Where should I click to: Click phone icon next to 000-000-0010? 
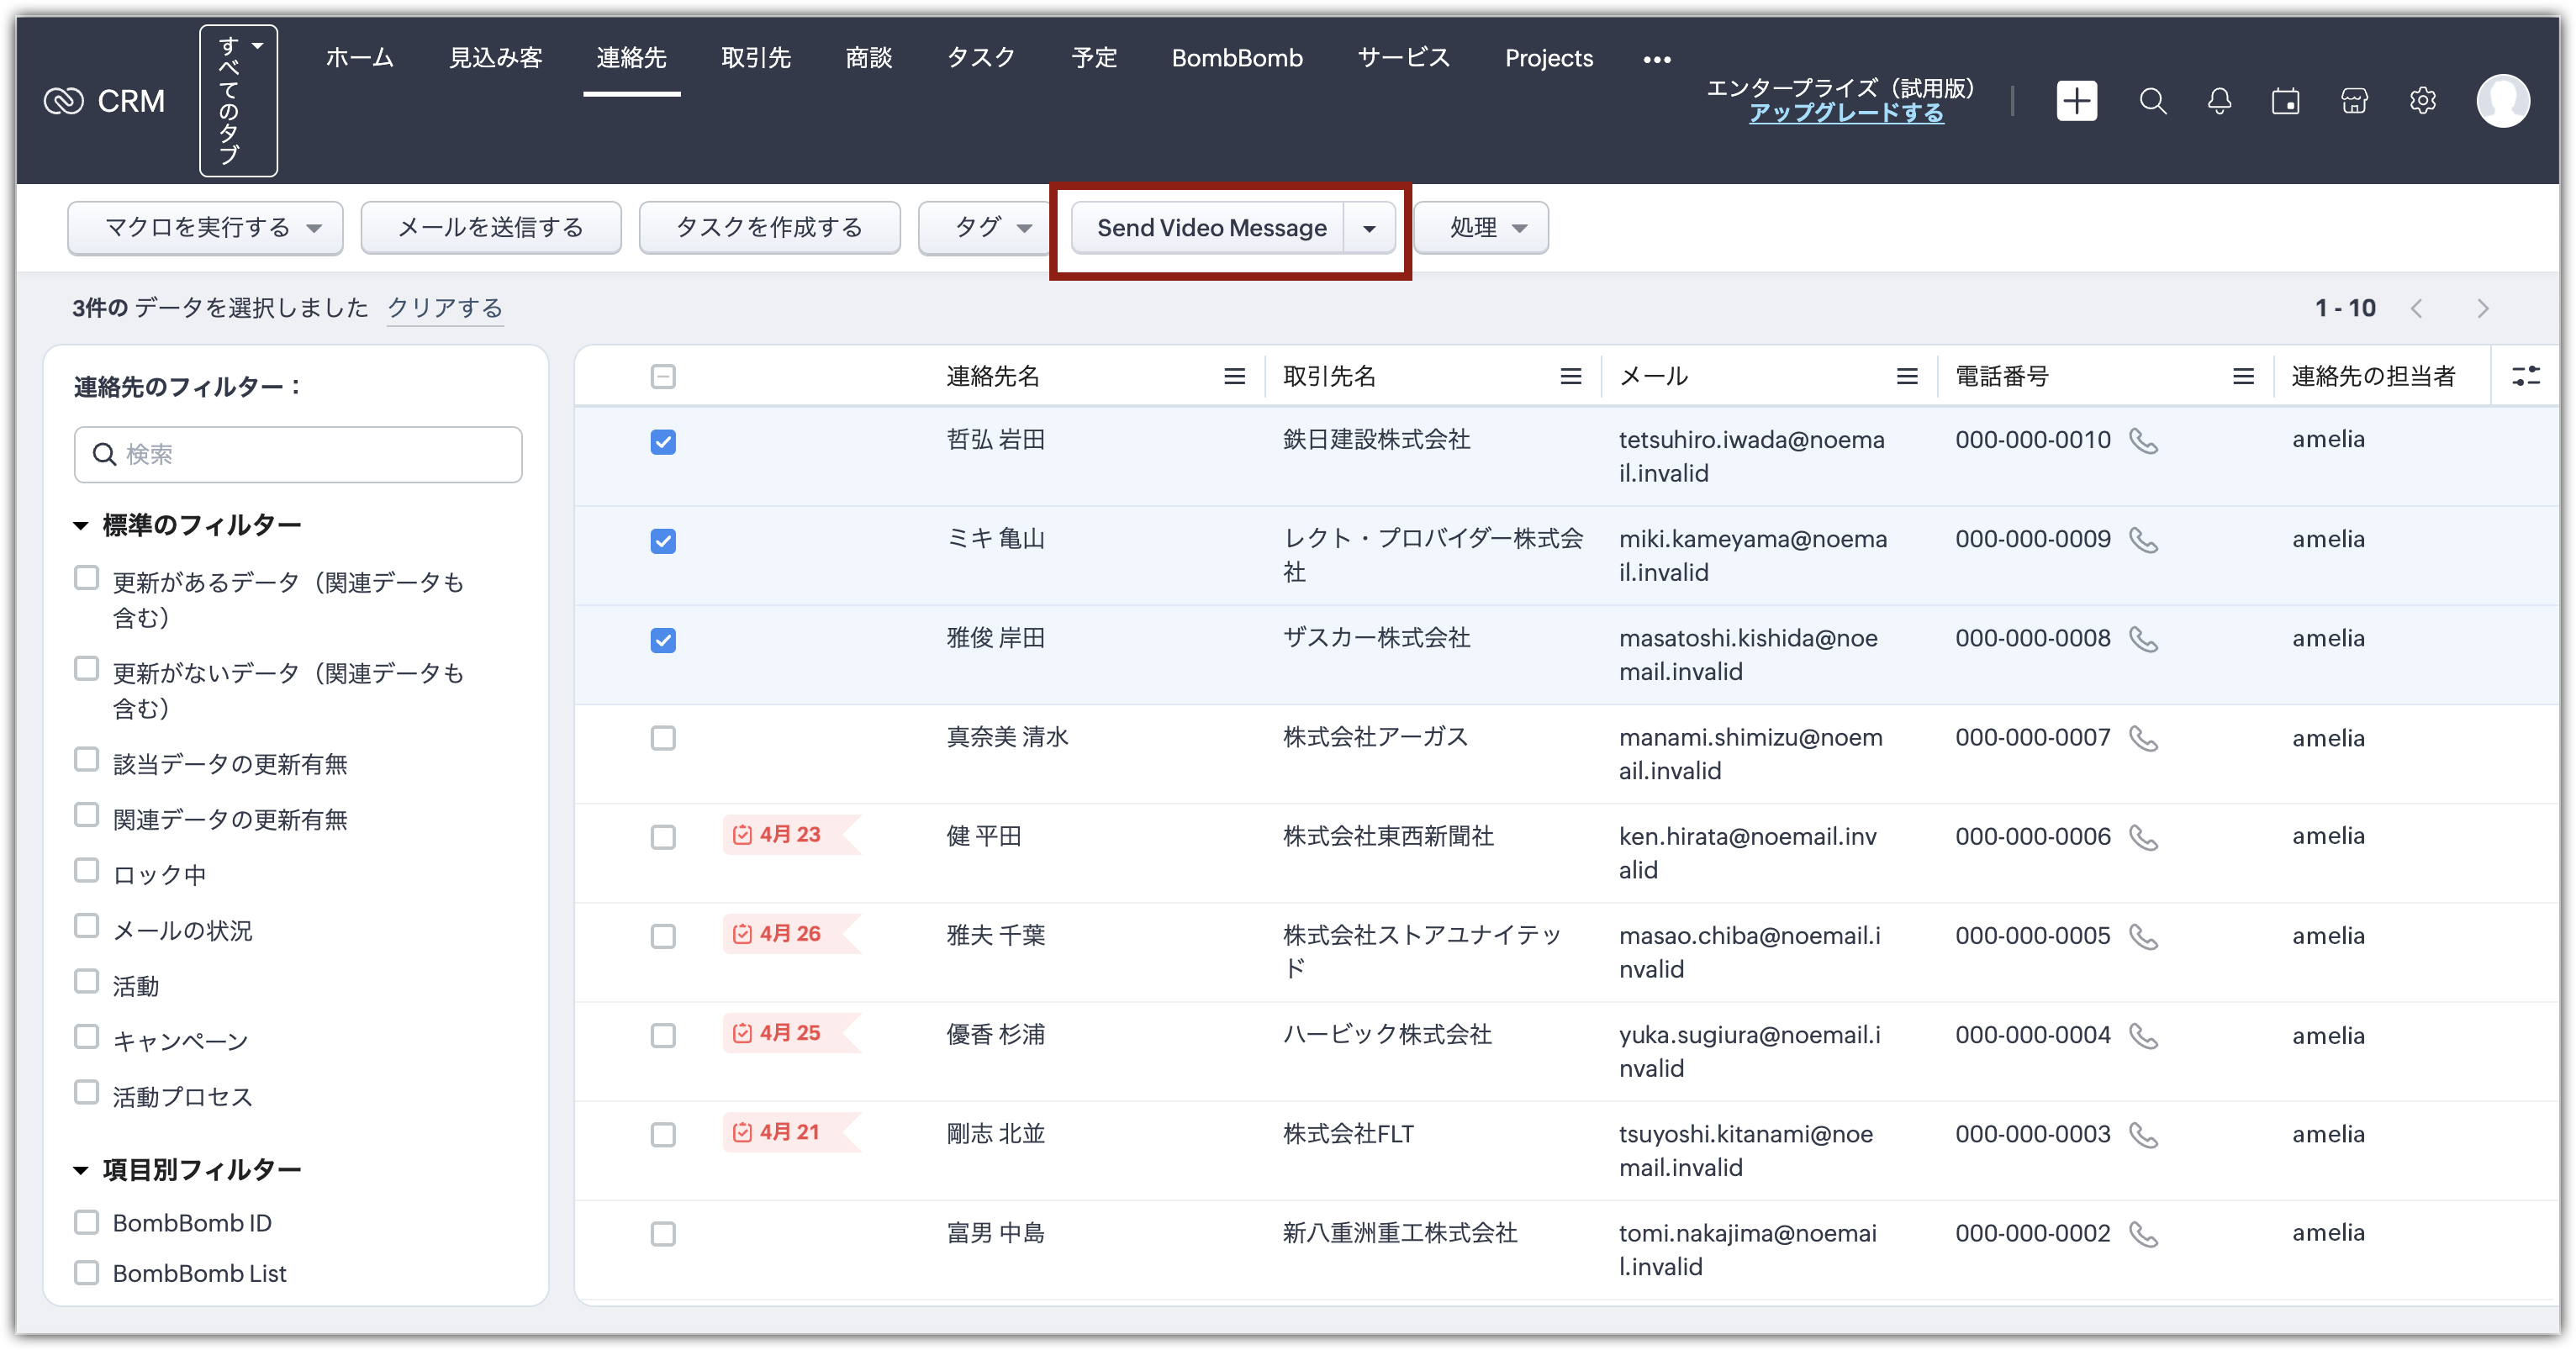(x=2143, y=441)
